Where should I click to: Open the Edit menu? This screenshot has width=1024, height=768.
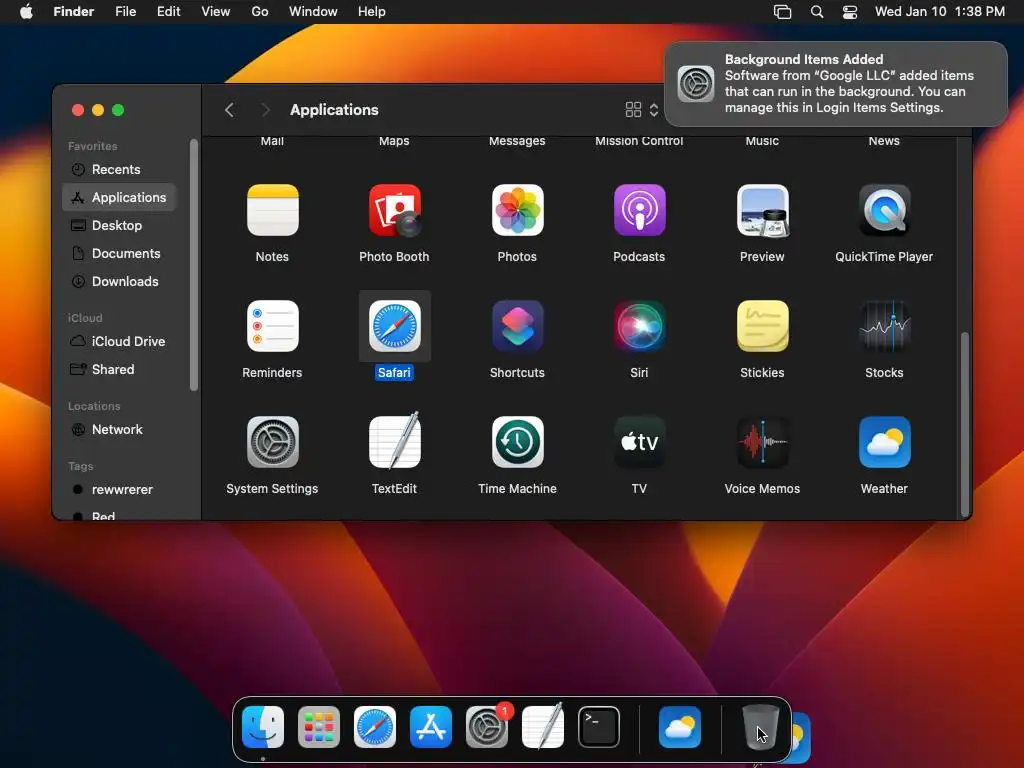(168, 12)
